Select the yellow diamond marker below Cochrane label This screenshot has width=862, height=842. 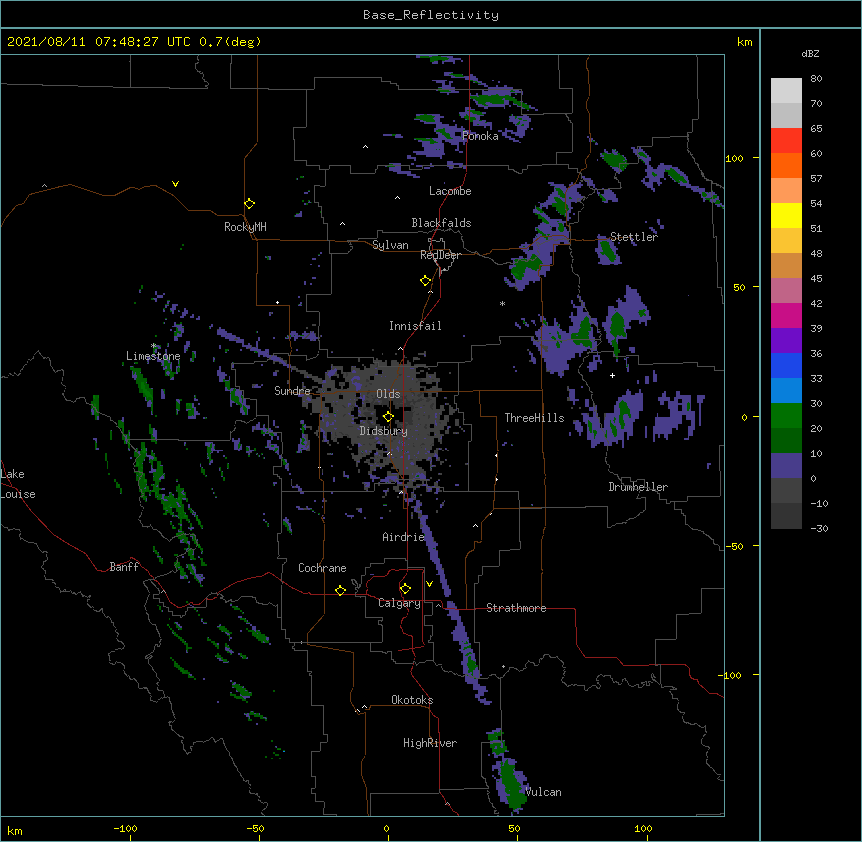pyautogui.click(x=340, y=590)
